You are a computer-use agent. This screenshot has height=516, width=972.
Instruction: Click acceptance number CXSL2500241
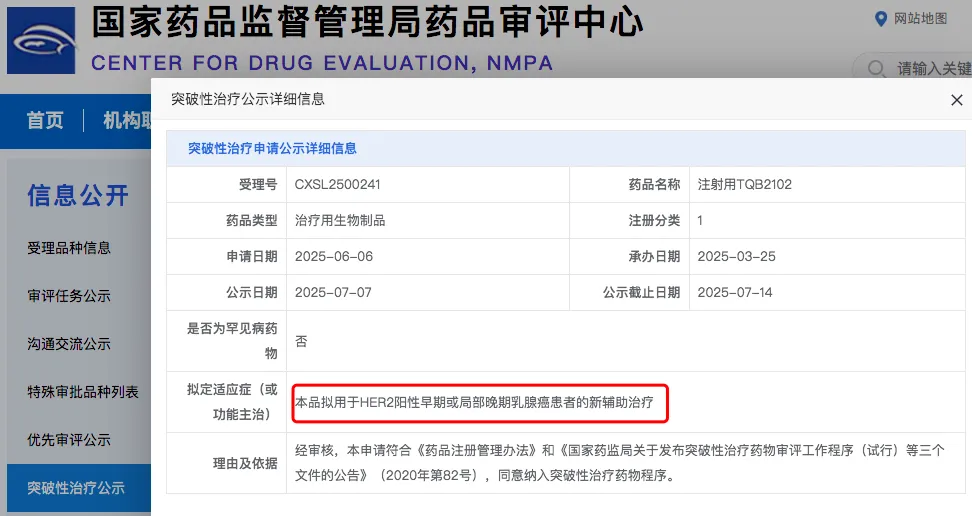click(x=337, y=184)
